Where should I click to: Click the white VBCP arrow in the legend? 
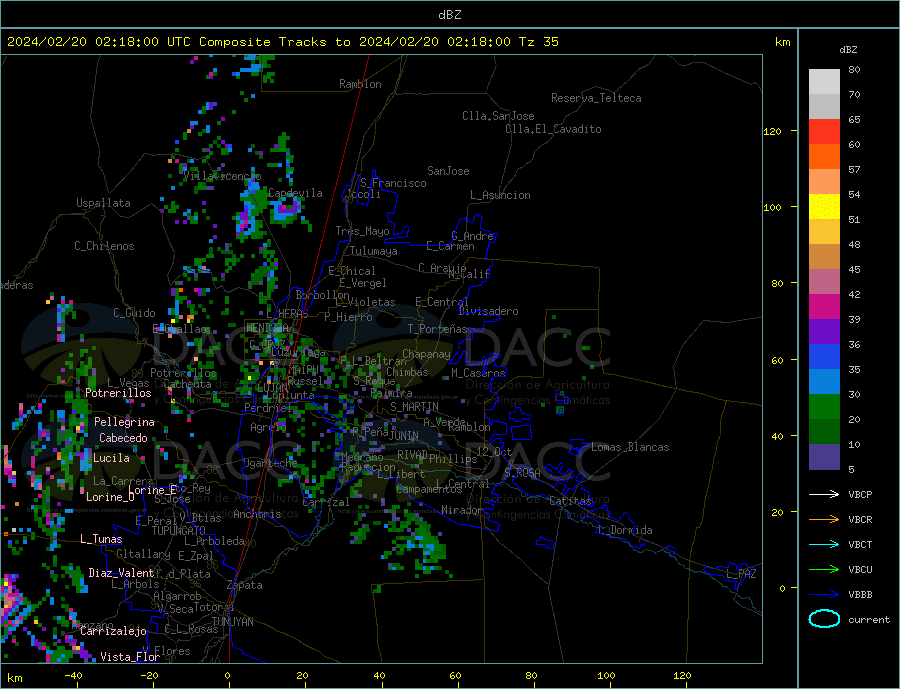click(824, 494)
